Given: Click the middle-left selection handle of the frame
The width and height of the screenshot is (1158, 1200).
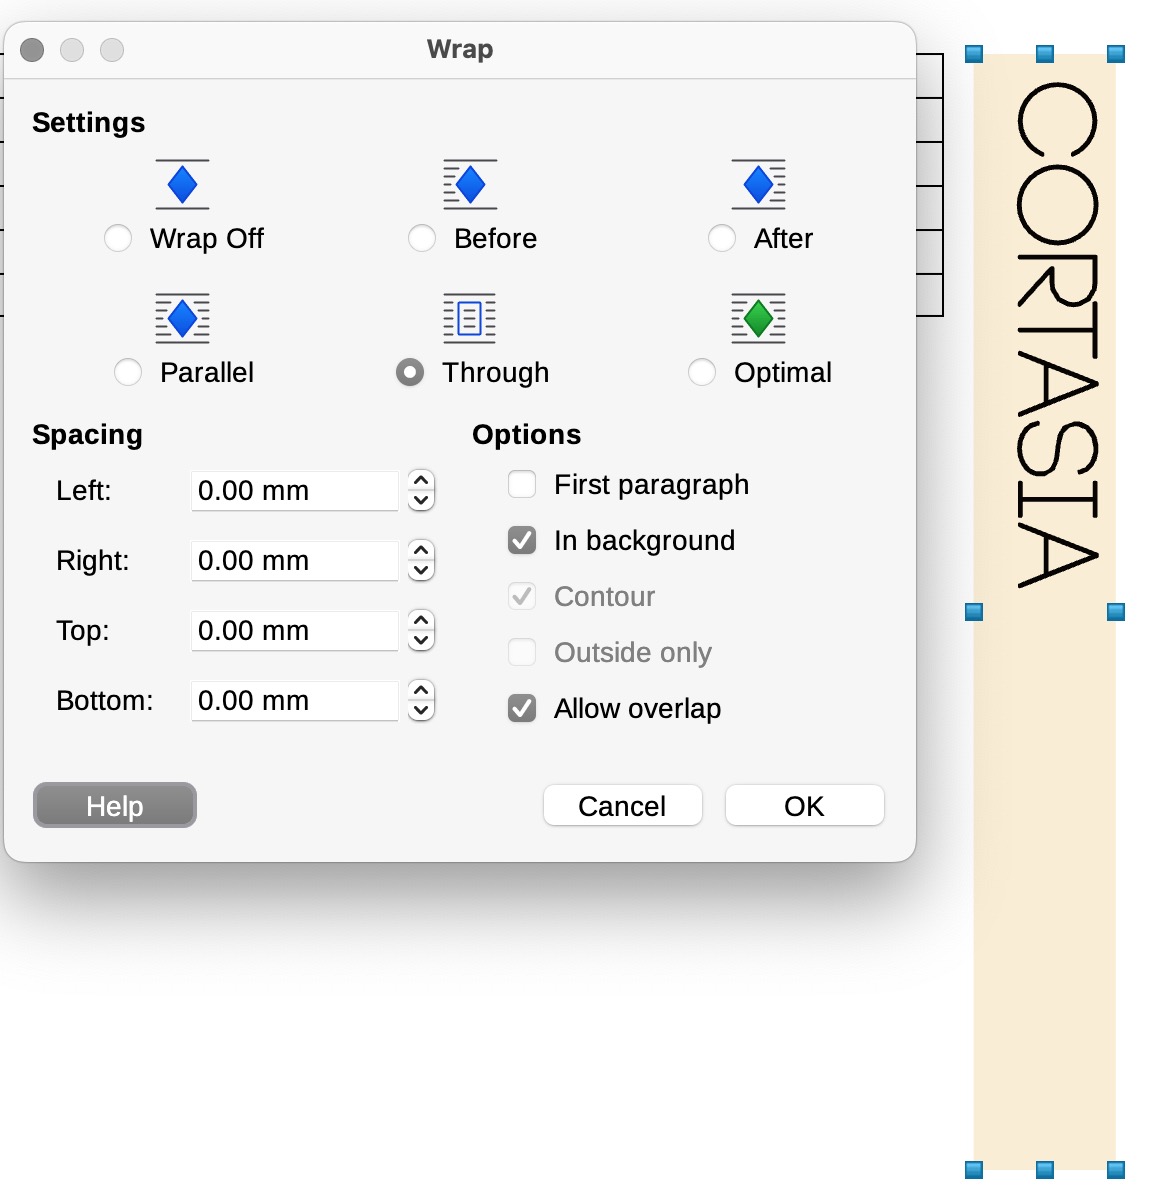Looking at the screenshot, I should pyautogui.click(x=974, y=611).
